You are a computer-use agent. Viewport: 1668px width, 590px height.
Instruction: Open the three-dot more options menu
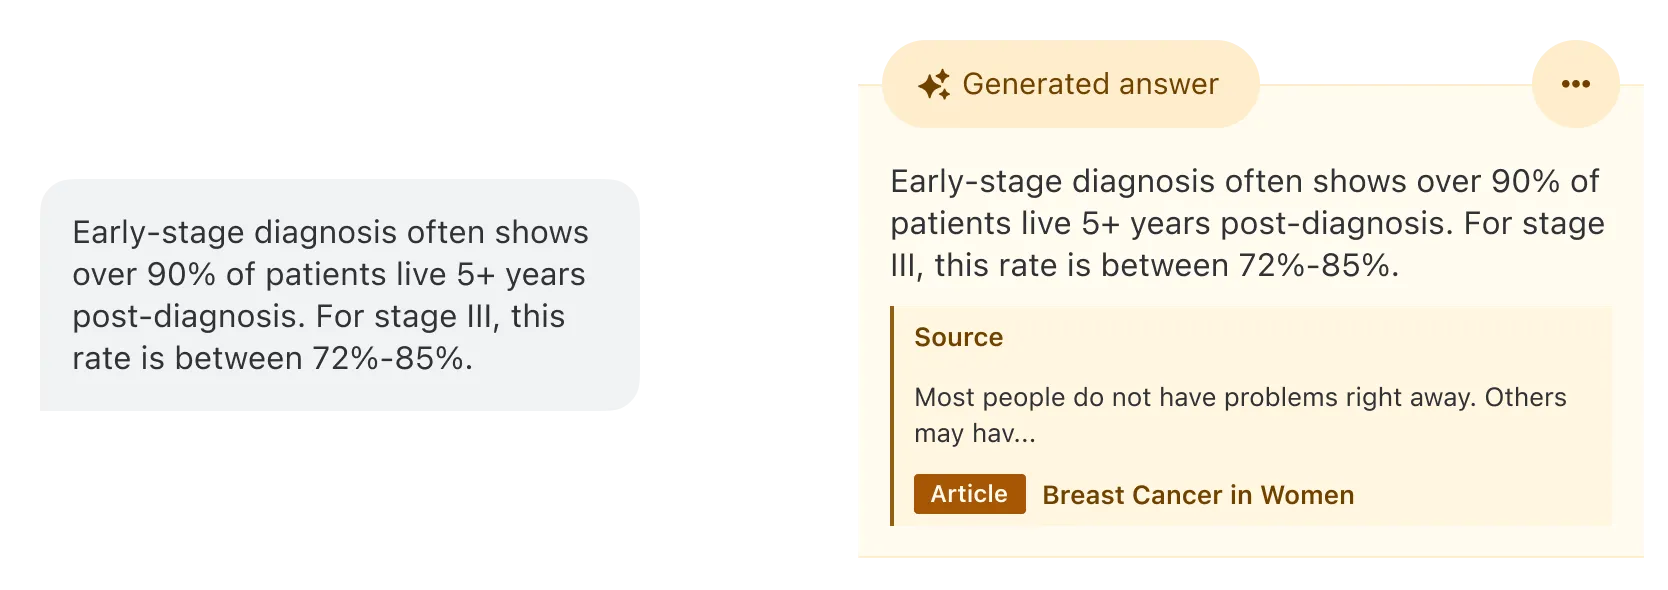(1575, 84)
